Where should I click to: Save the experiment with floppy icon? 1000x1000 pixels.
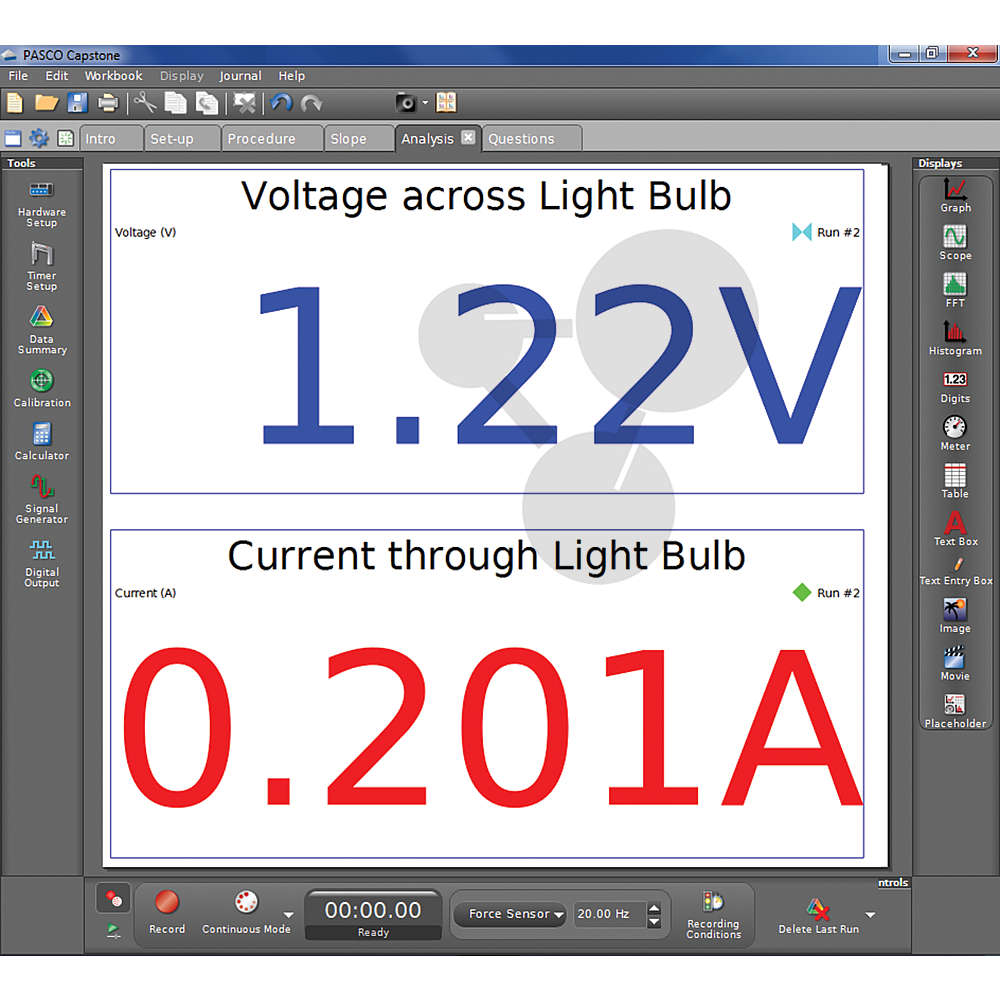coord(77,103)
